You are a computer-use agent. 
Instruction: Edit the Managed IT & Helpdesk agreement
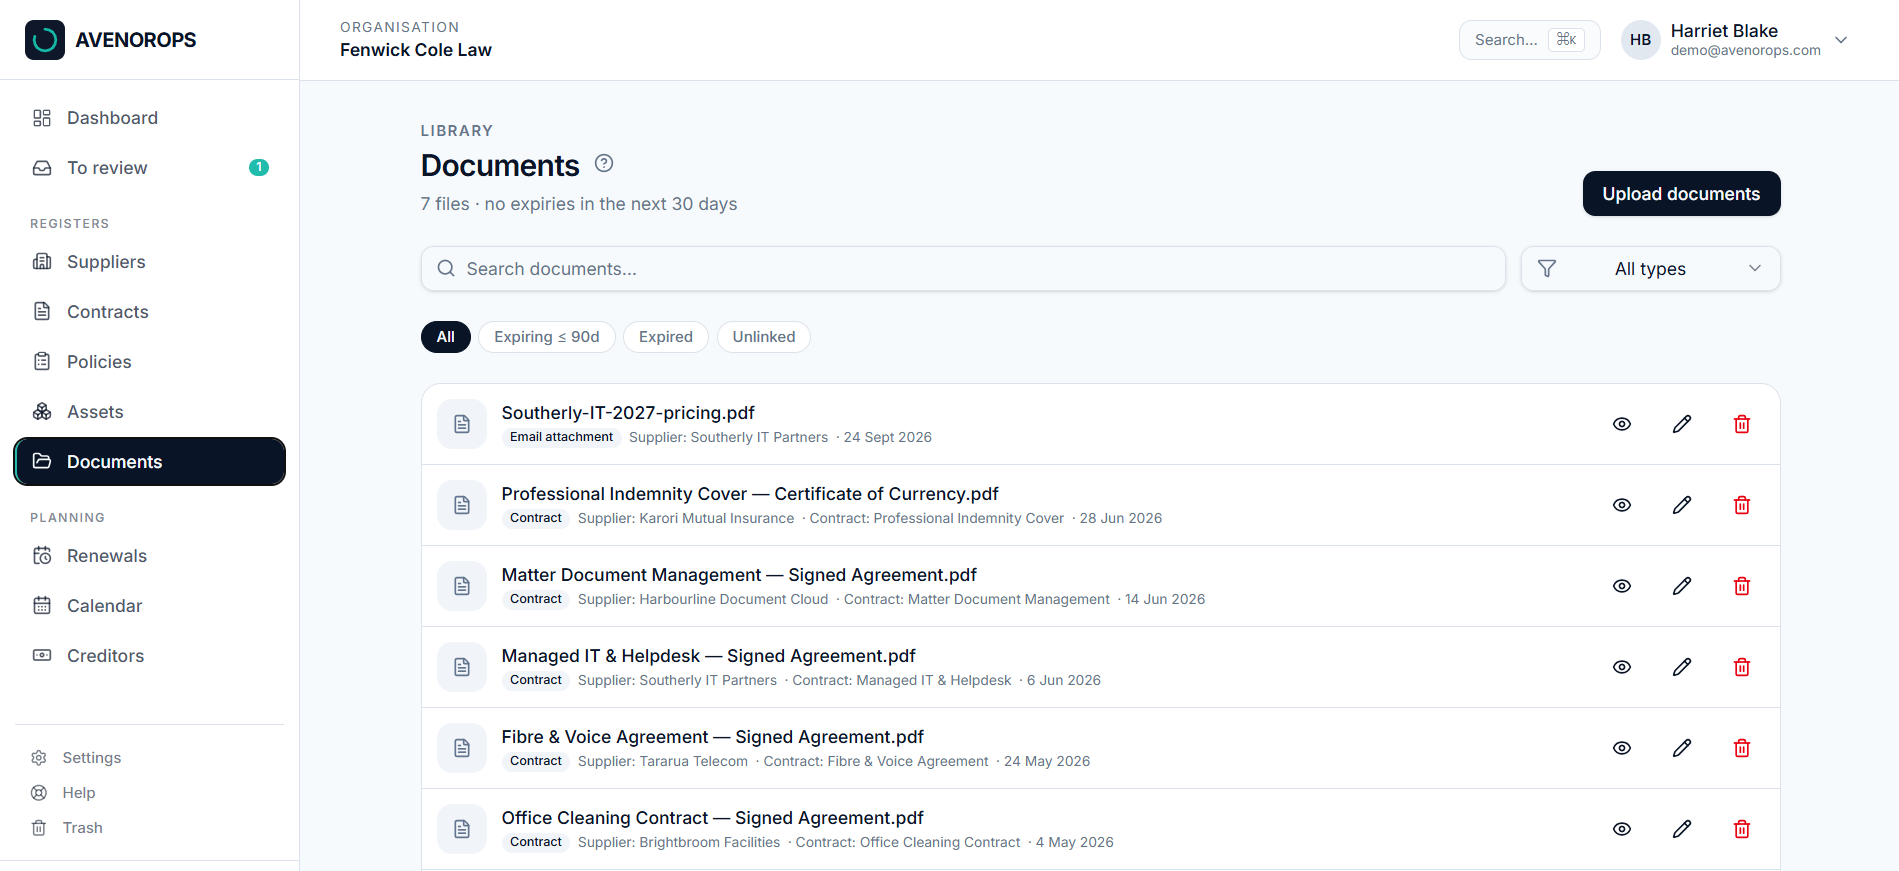pos(1682,667)
